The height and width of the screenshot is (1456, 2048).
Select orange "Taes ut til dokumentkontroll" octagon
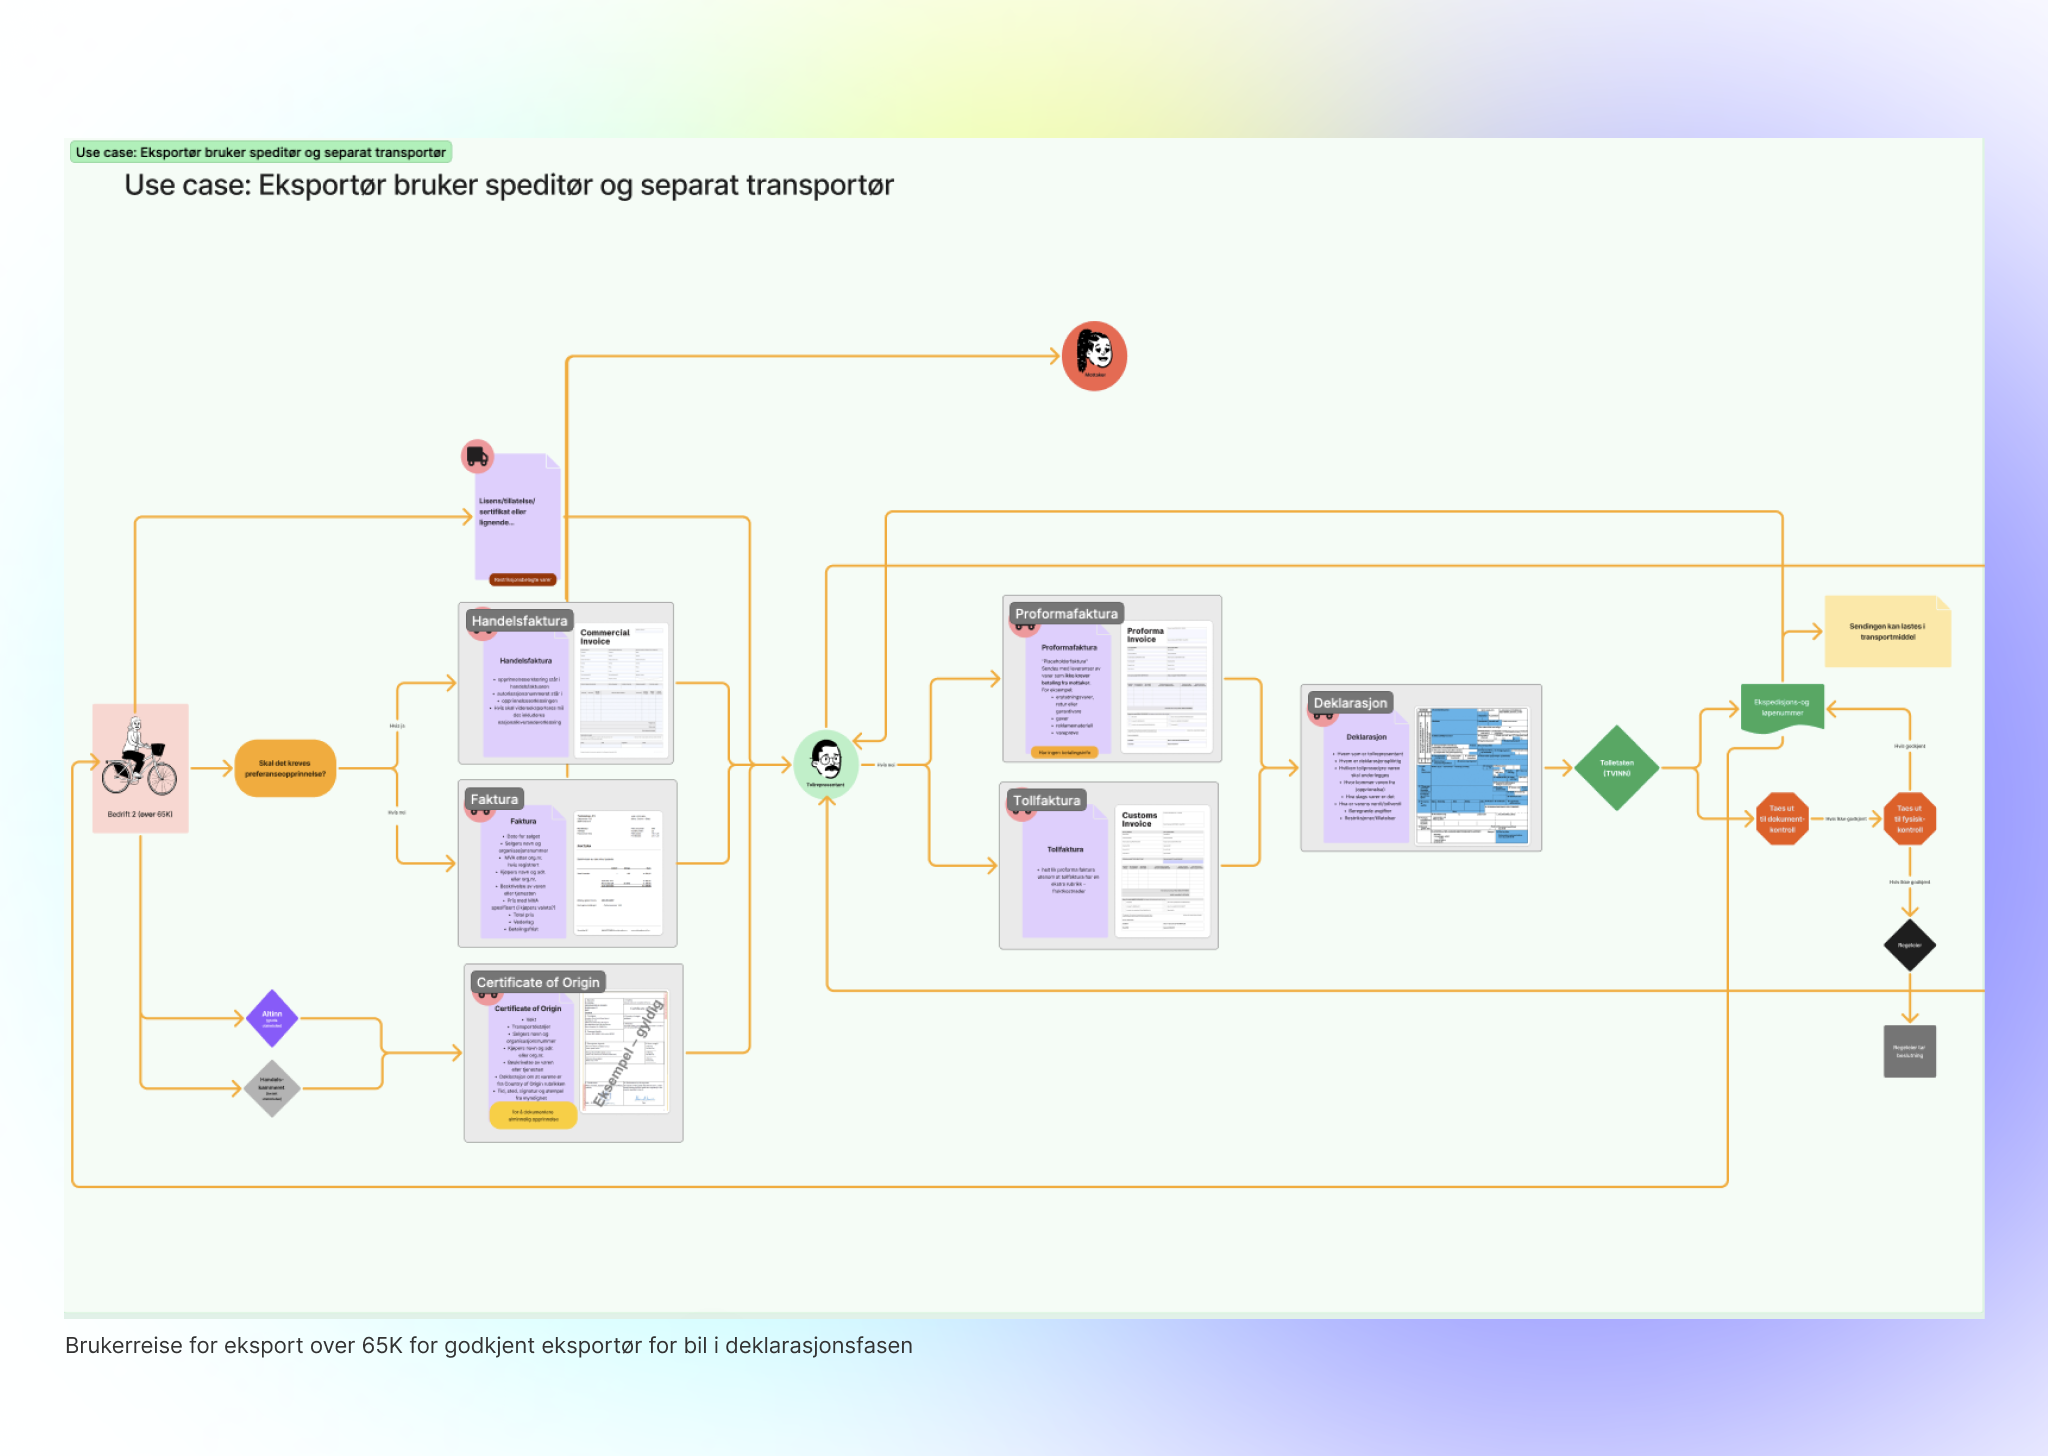(1781, 819)
